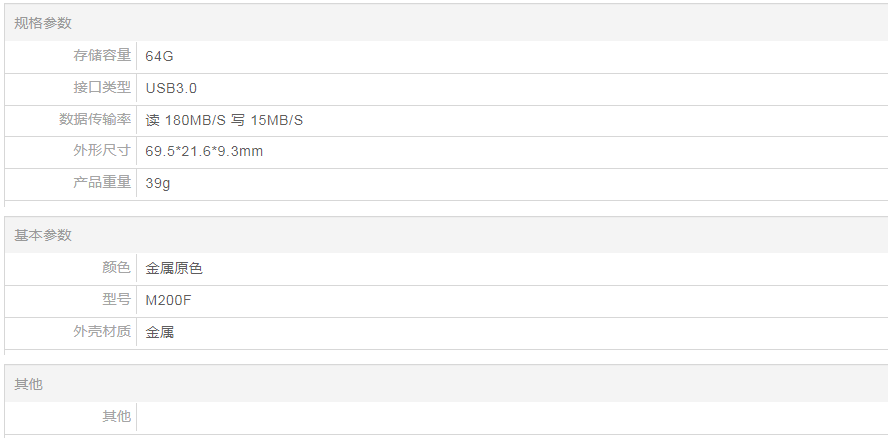The height and width of the screenshot is (438, 894).
Task: Click the 金属原色 color value
Action: click(174, 268)
